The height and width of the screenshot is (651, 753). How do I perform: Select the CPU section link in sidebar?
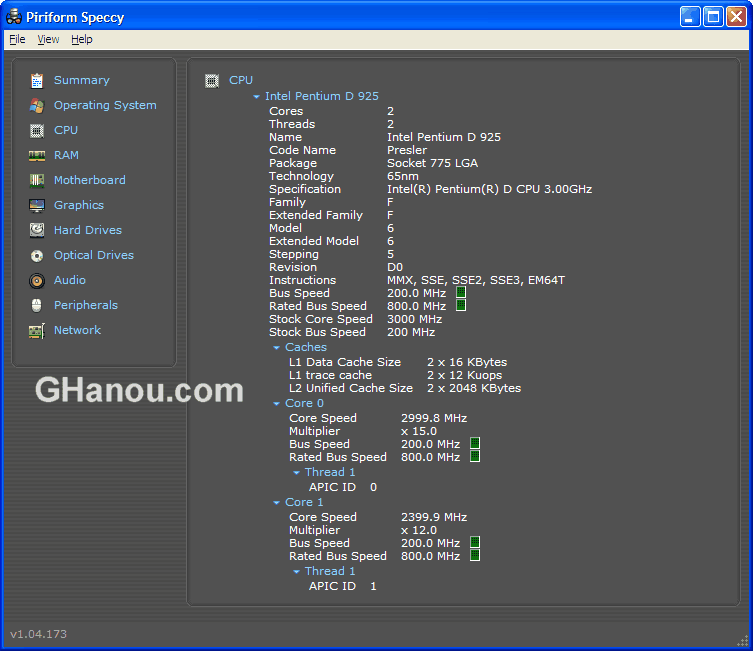click(x=66, y=130)
